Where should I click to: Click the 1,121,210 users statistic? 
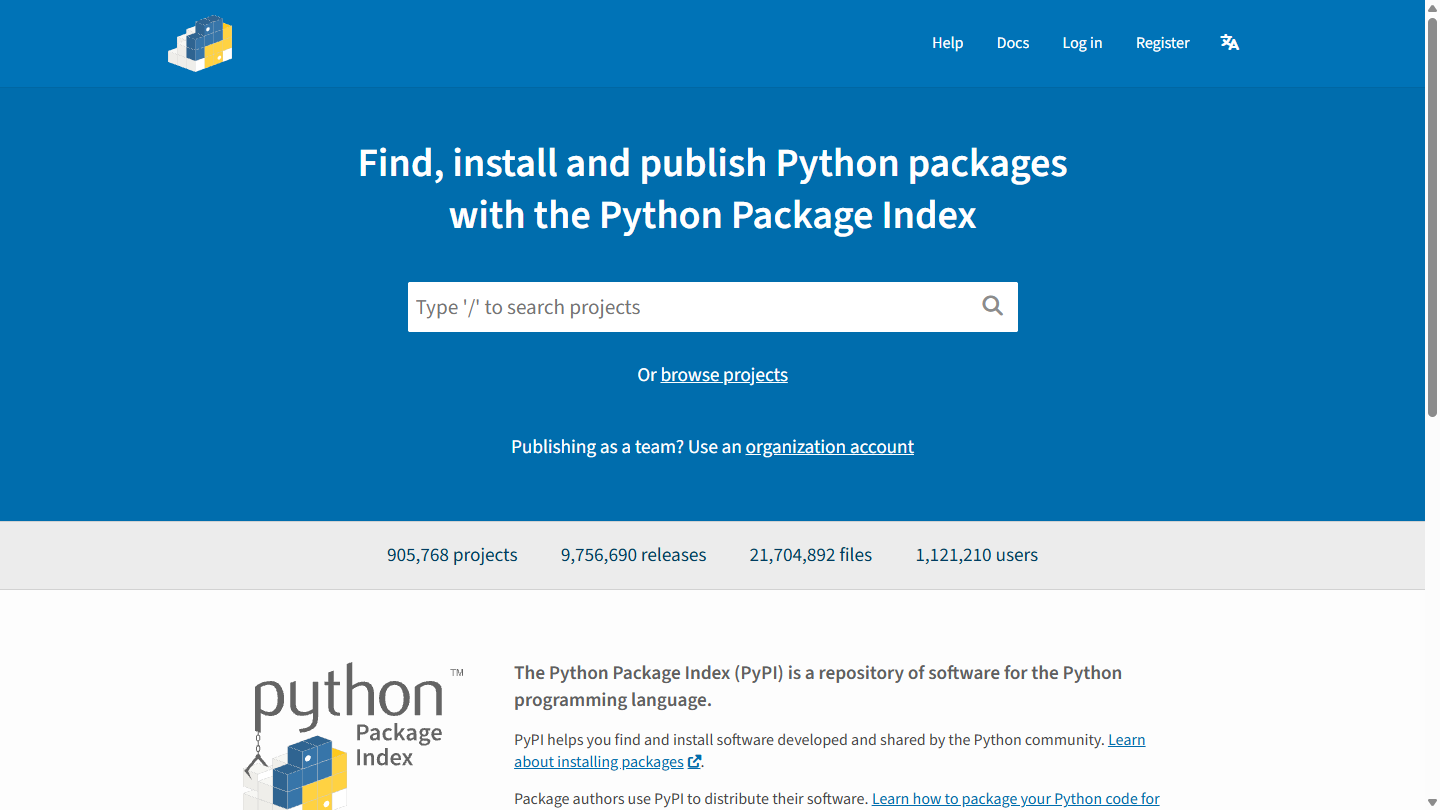point(977,555)
